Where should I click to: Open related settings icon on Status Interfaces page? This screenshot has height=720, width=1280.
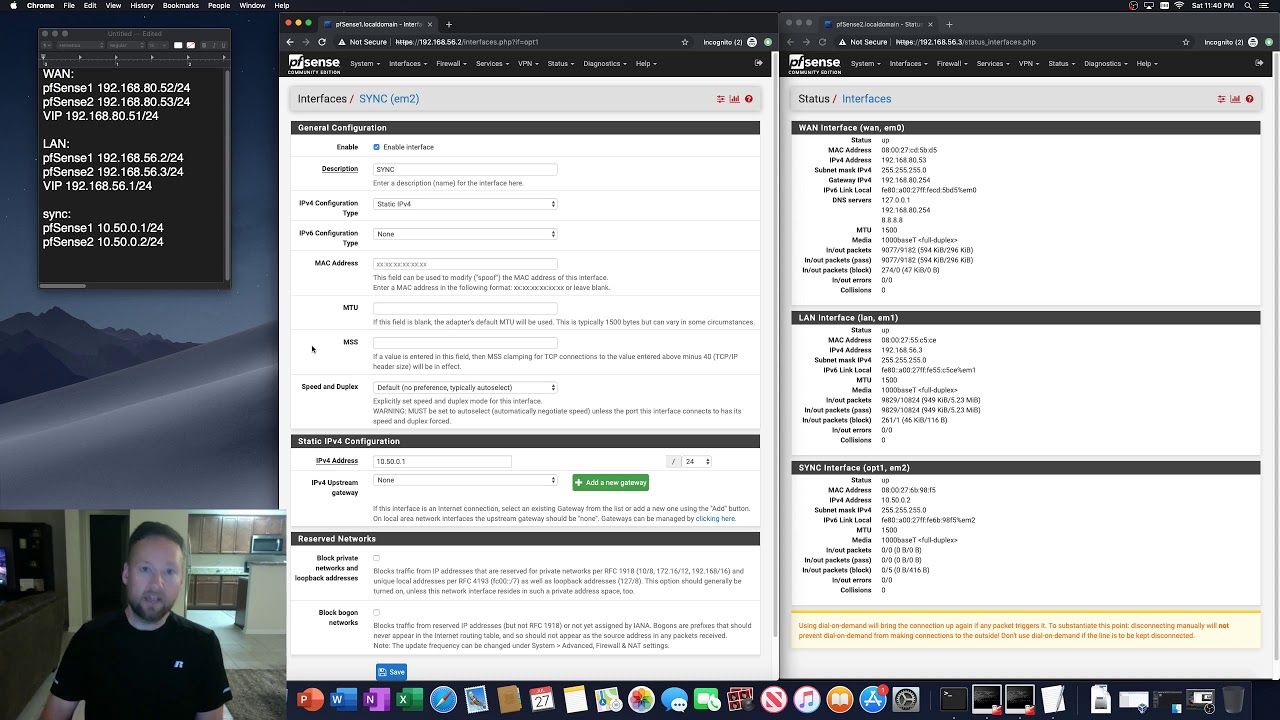pos(1221,99)
